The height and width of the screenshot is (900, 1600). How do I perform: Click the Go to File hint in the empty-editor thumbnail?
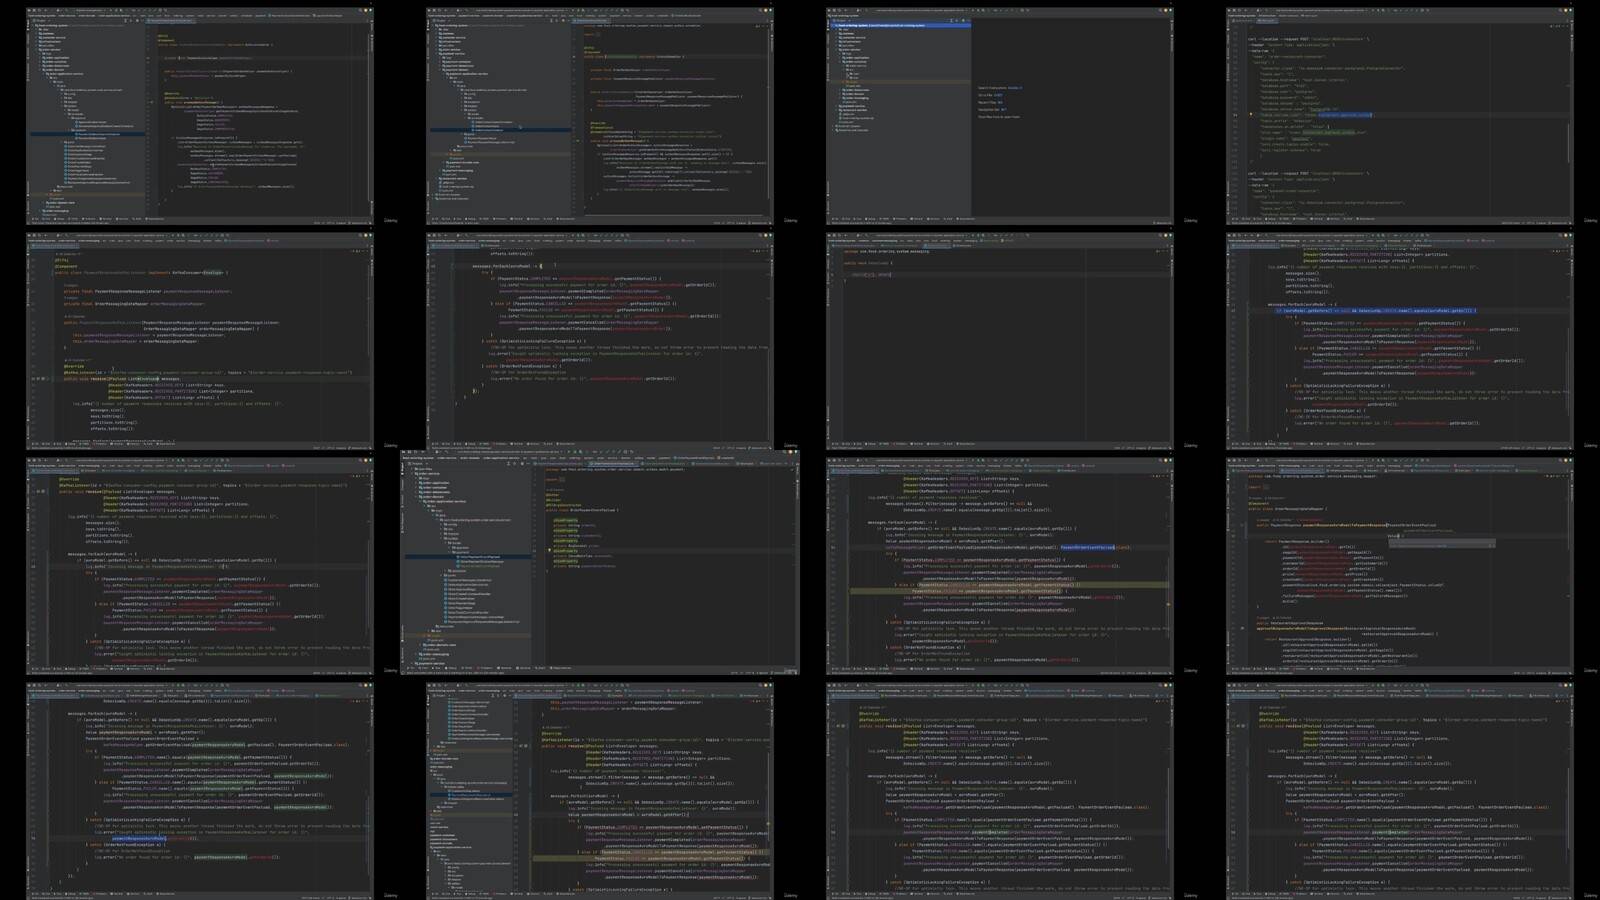[x=990, y=95]
